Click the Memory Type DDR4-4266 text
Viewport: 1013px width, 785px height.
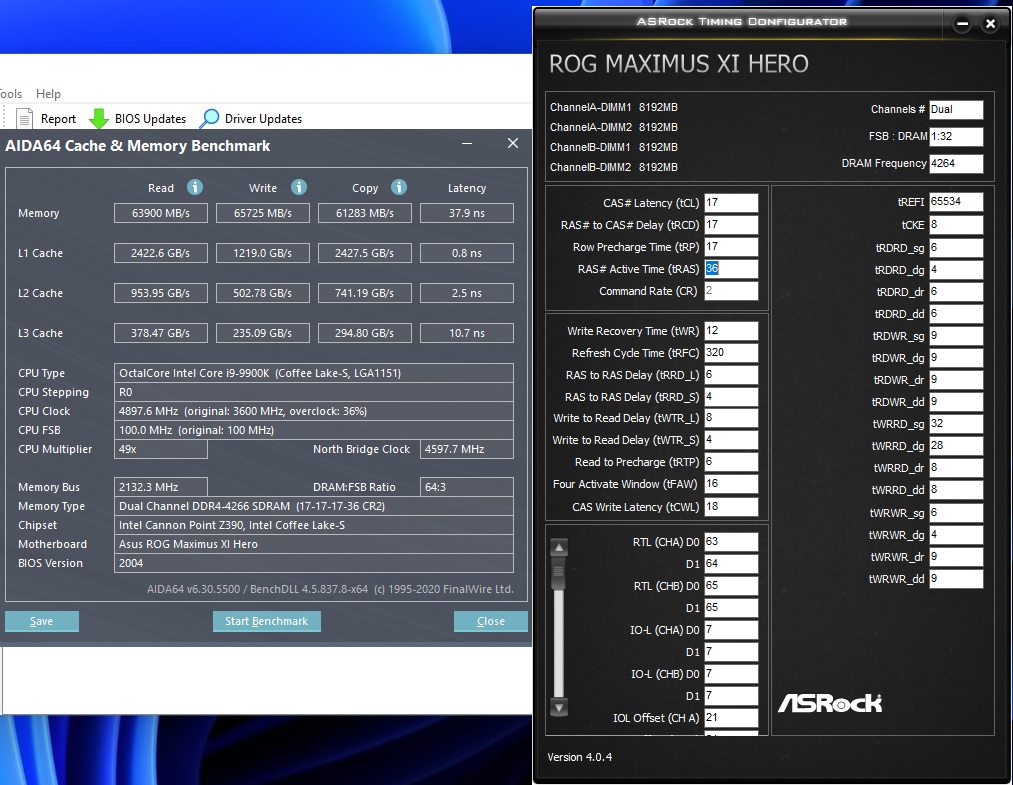click(x=314, y=506)
